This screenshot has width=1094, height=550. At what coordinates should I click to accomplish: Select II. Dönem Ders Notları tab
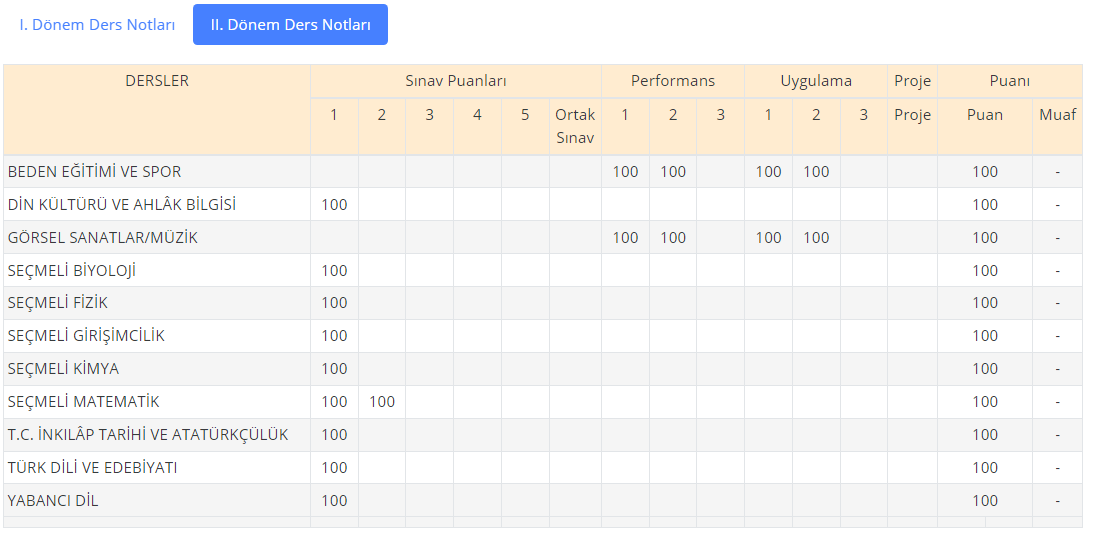[290, 24]
